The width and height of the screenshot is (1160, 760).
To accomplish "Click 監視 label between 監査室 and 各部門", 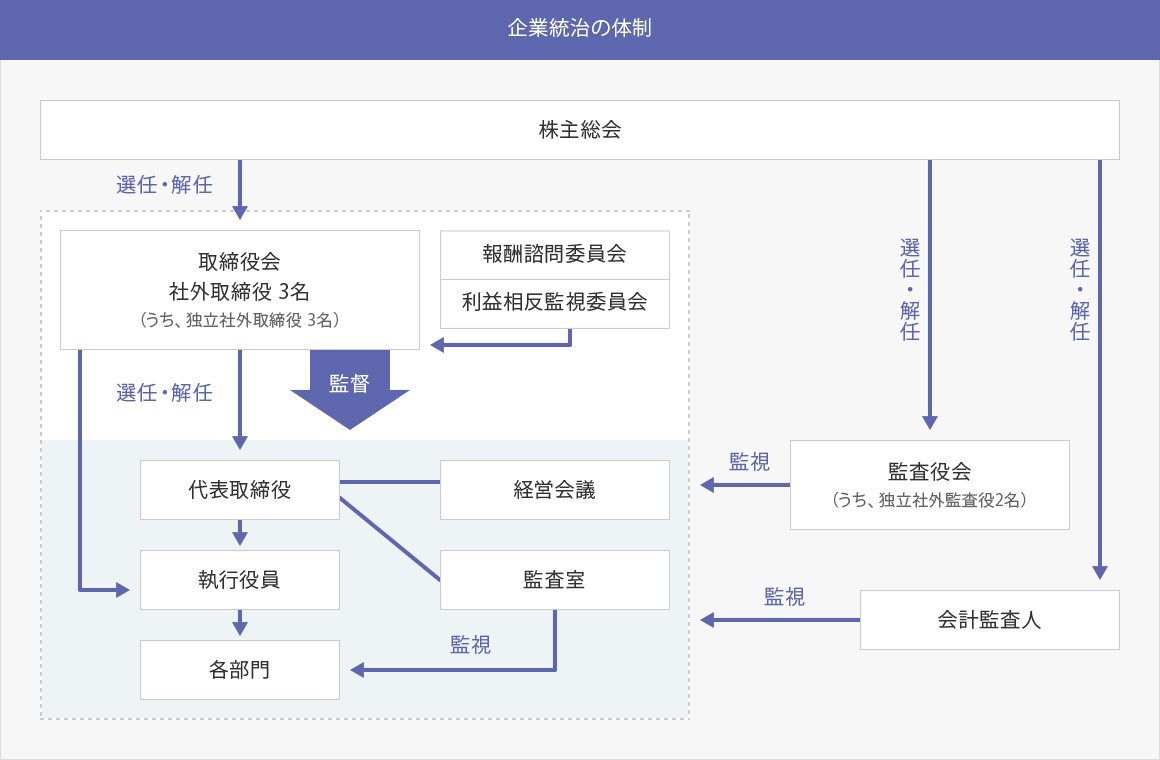I will point(471,645).
